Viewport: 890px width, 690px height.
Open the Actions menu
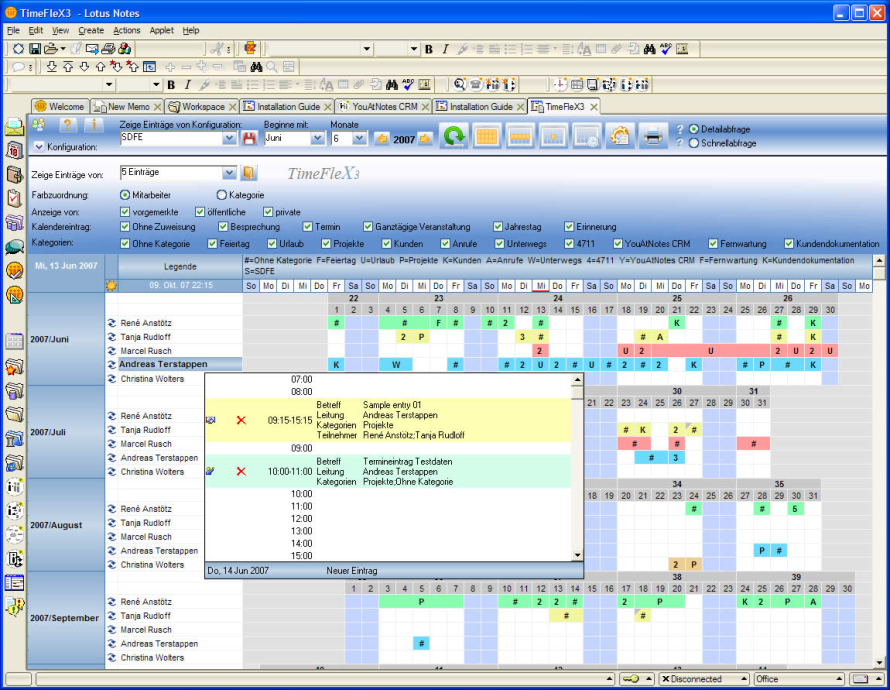(127, 30)
